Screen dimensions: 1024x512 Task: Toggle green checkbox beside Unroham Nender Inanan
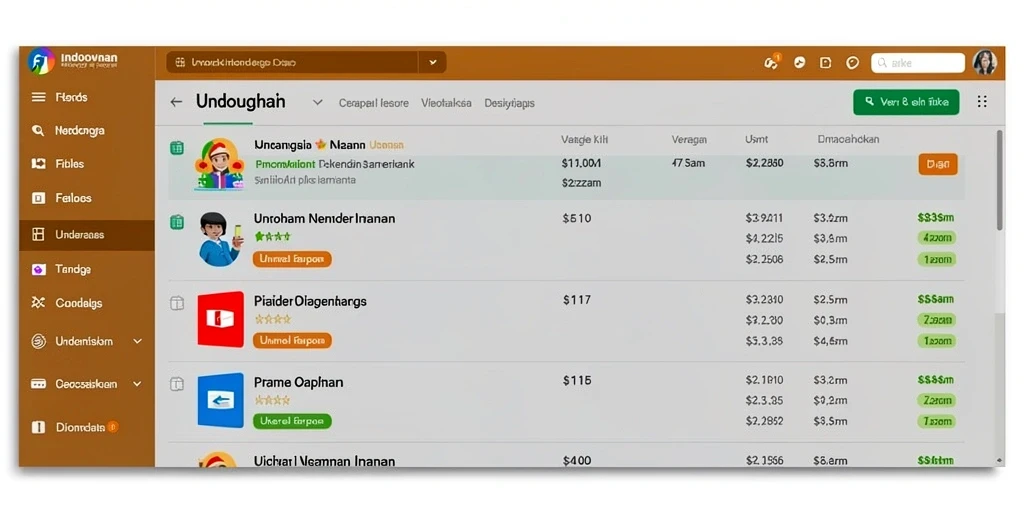[x=176, y=222]
